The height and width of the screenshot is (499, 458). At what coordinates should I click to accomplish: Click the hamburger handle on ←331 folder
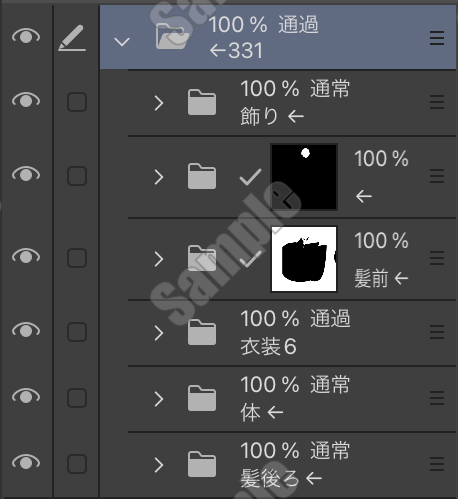pyautogui.click(x=437, y=38)
